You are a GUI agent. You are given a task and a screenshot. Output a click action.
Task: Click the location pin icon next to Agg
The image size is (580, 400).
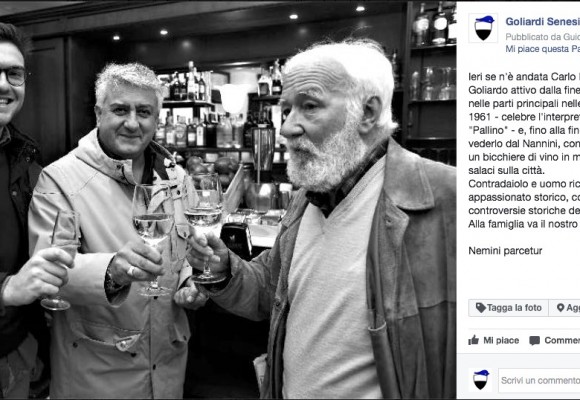tap(560, 308)
